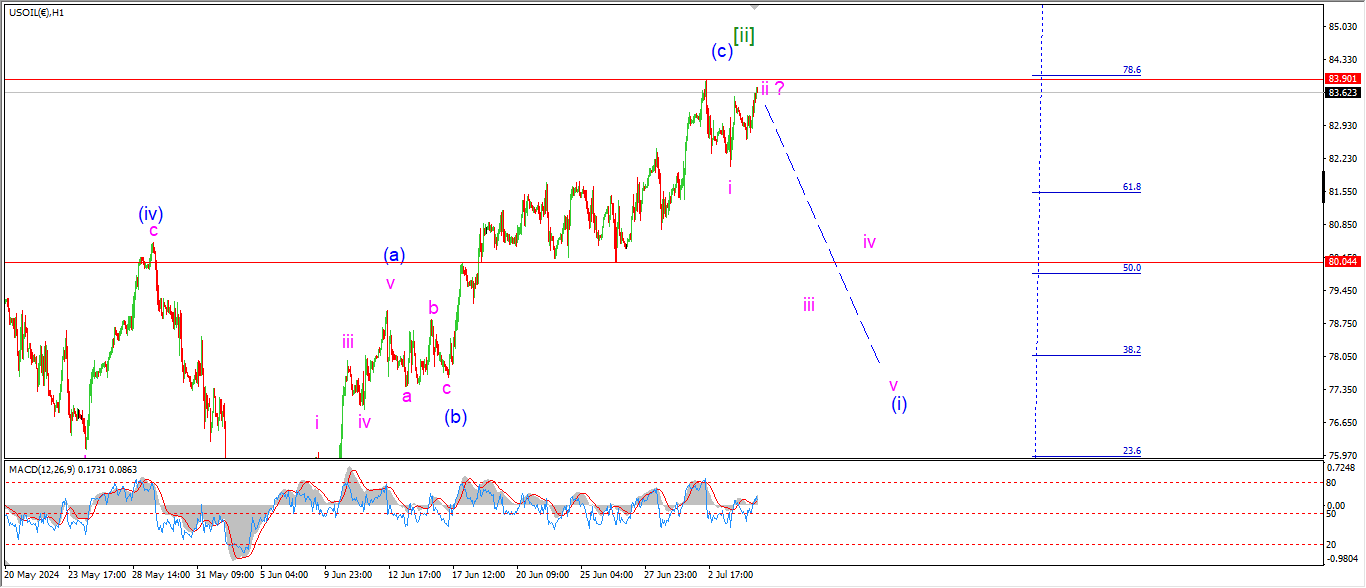Click the blue (a) wave label
The image size is (1366, 588).
pyautogui.click(x=394, y=255)
